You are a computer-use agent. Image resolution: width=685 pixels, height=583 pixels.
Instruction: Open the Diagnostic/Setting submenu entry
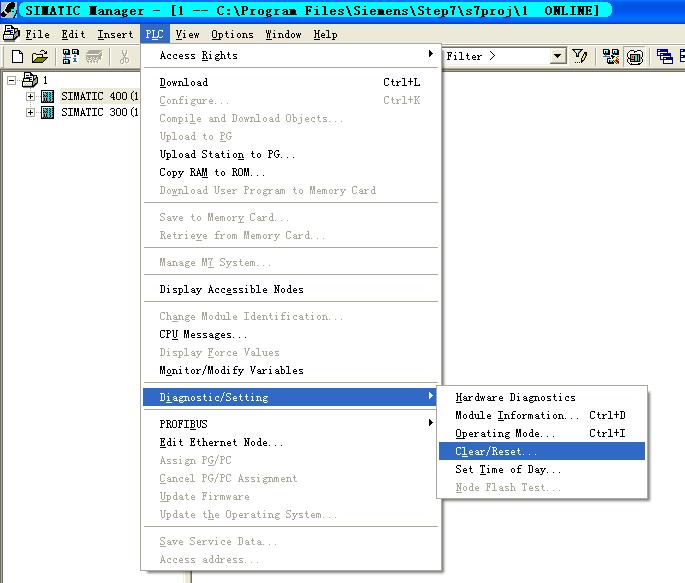pyautogui.click(x=291, y=397)
